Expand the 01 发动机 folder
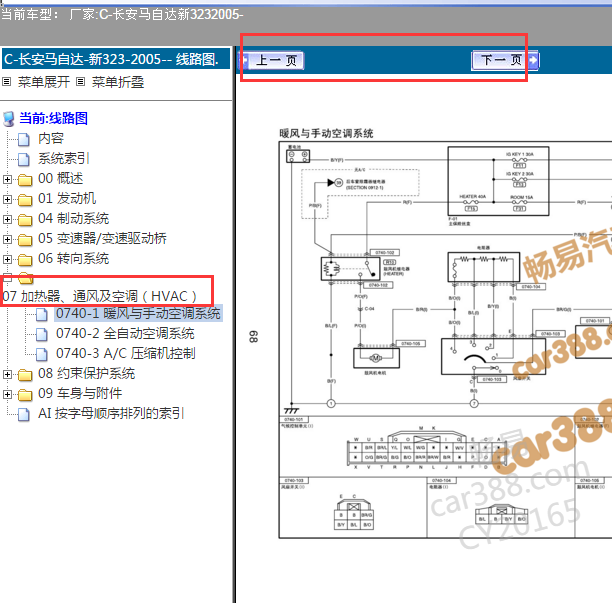This screenshot has width=612, height=603. coord(7,199)
